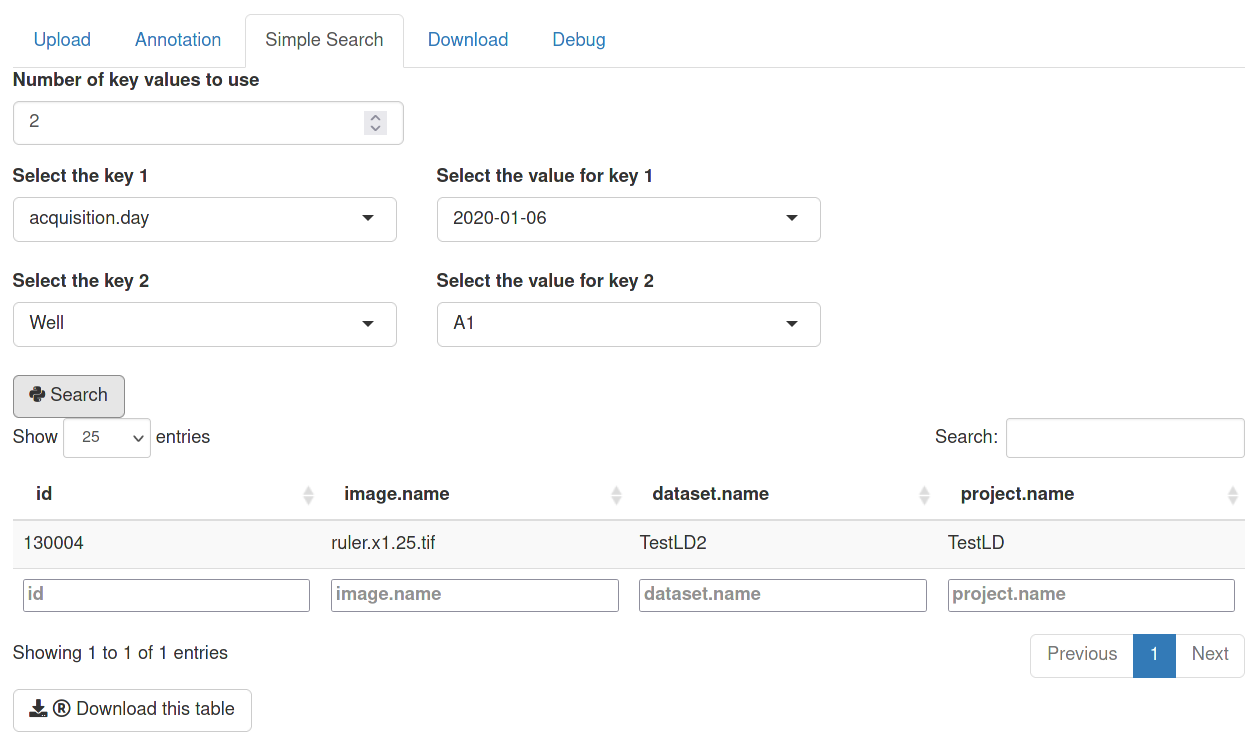Click the number stepper spinner arrows

(375, 122)
